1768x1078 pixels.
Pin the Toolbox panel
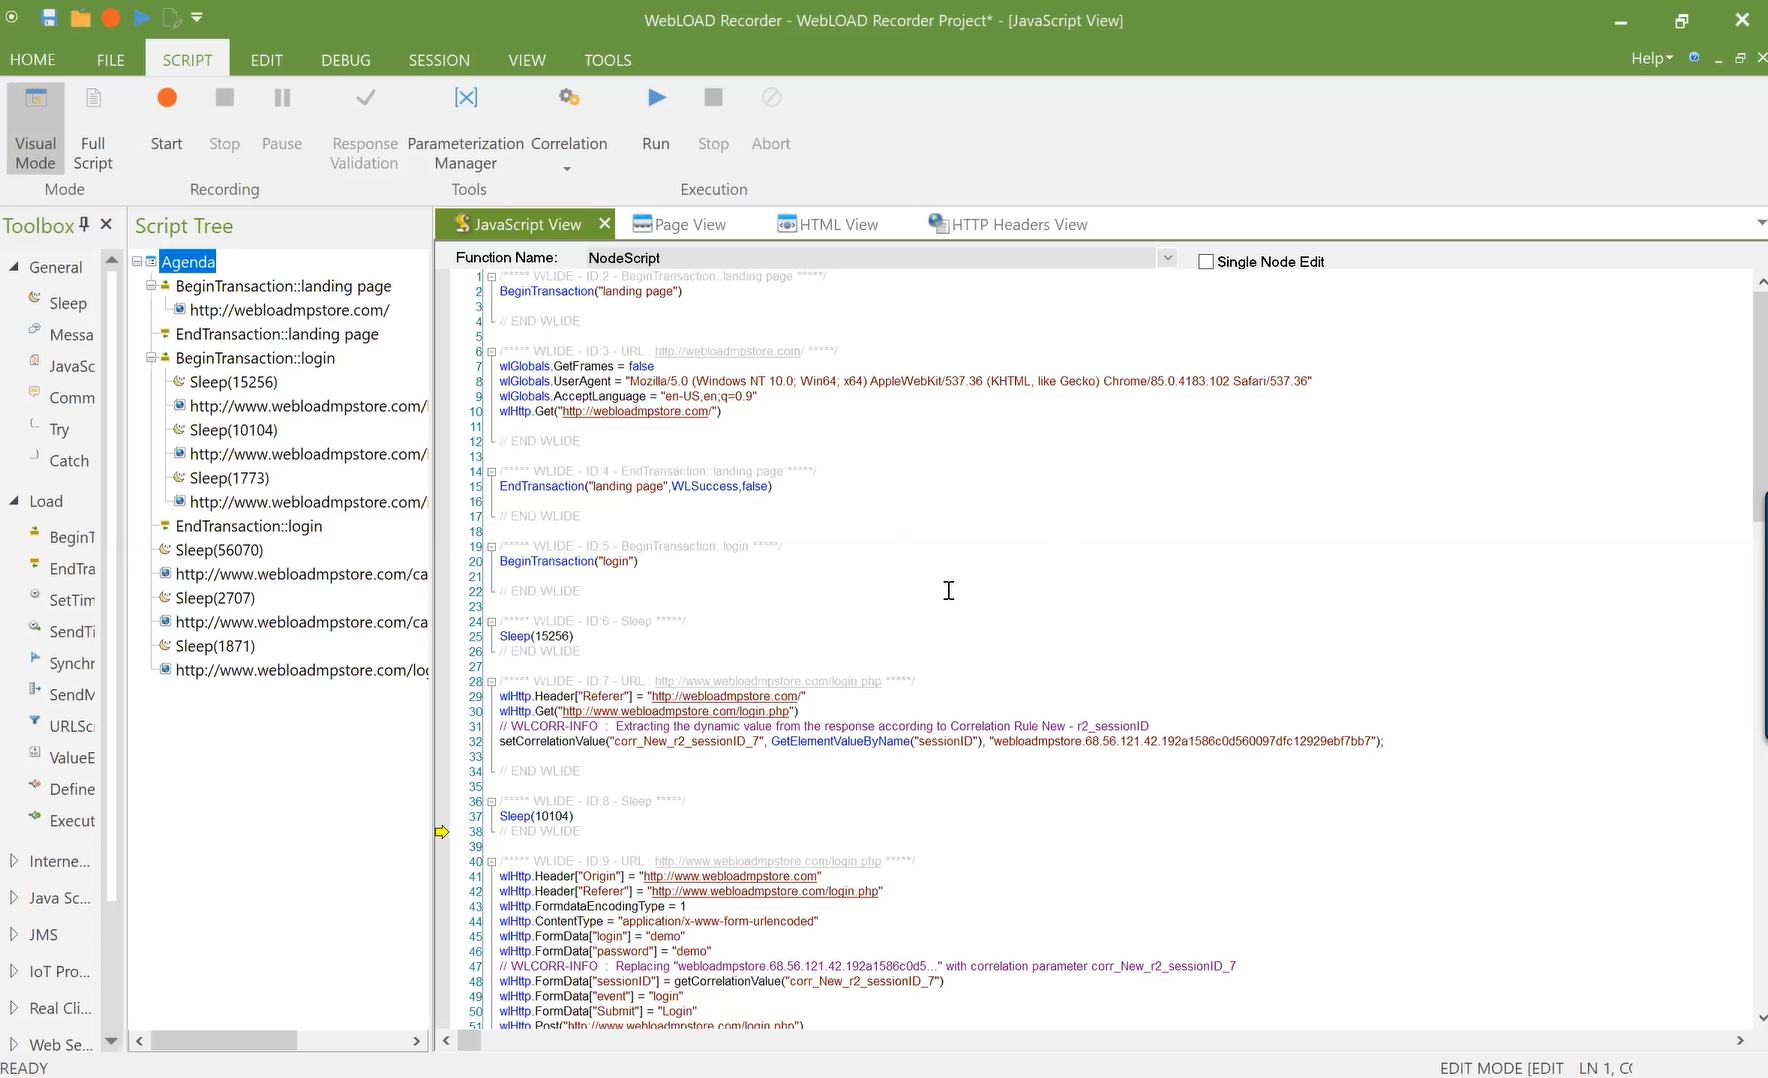[85, 224]
